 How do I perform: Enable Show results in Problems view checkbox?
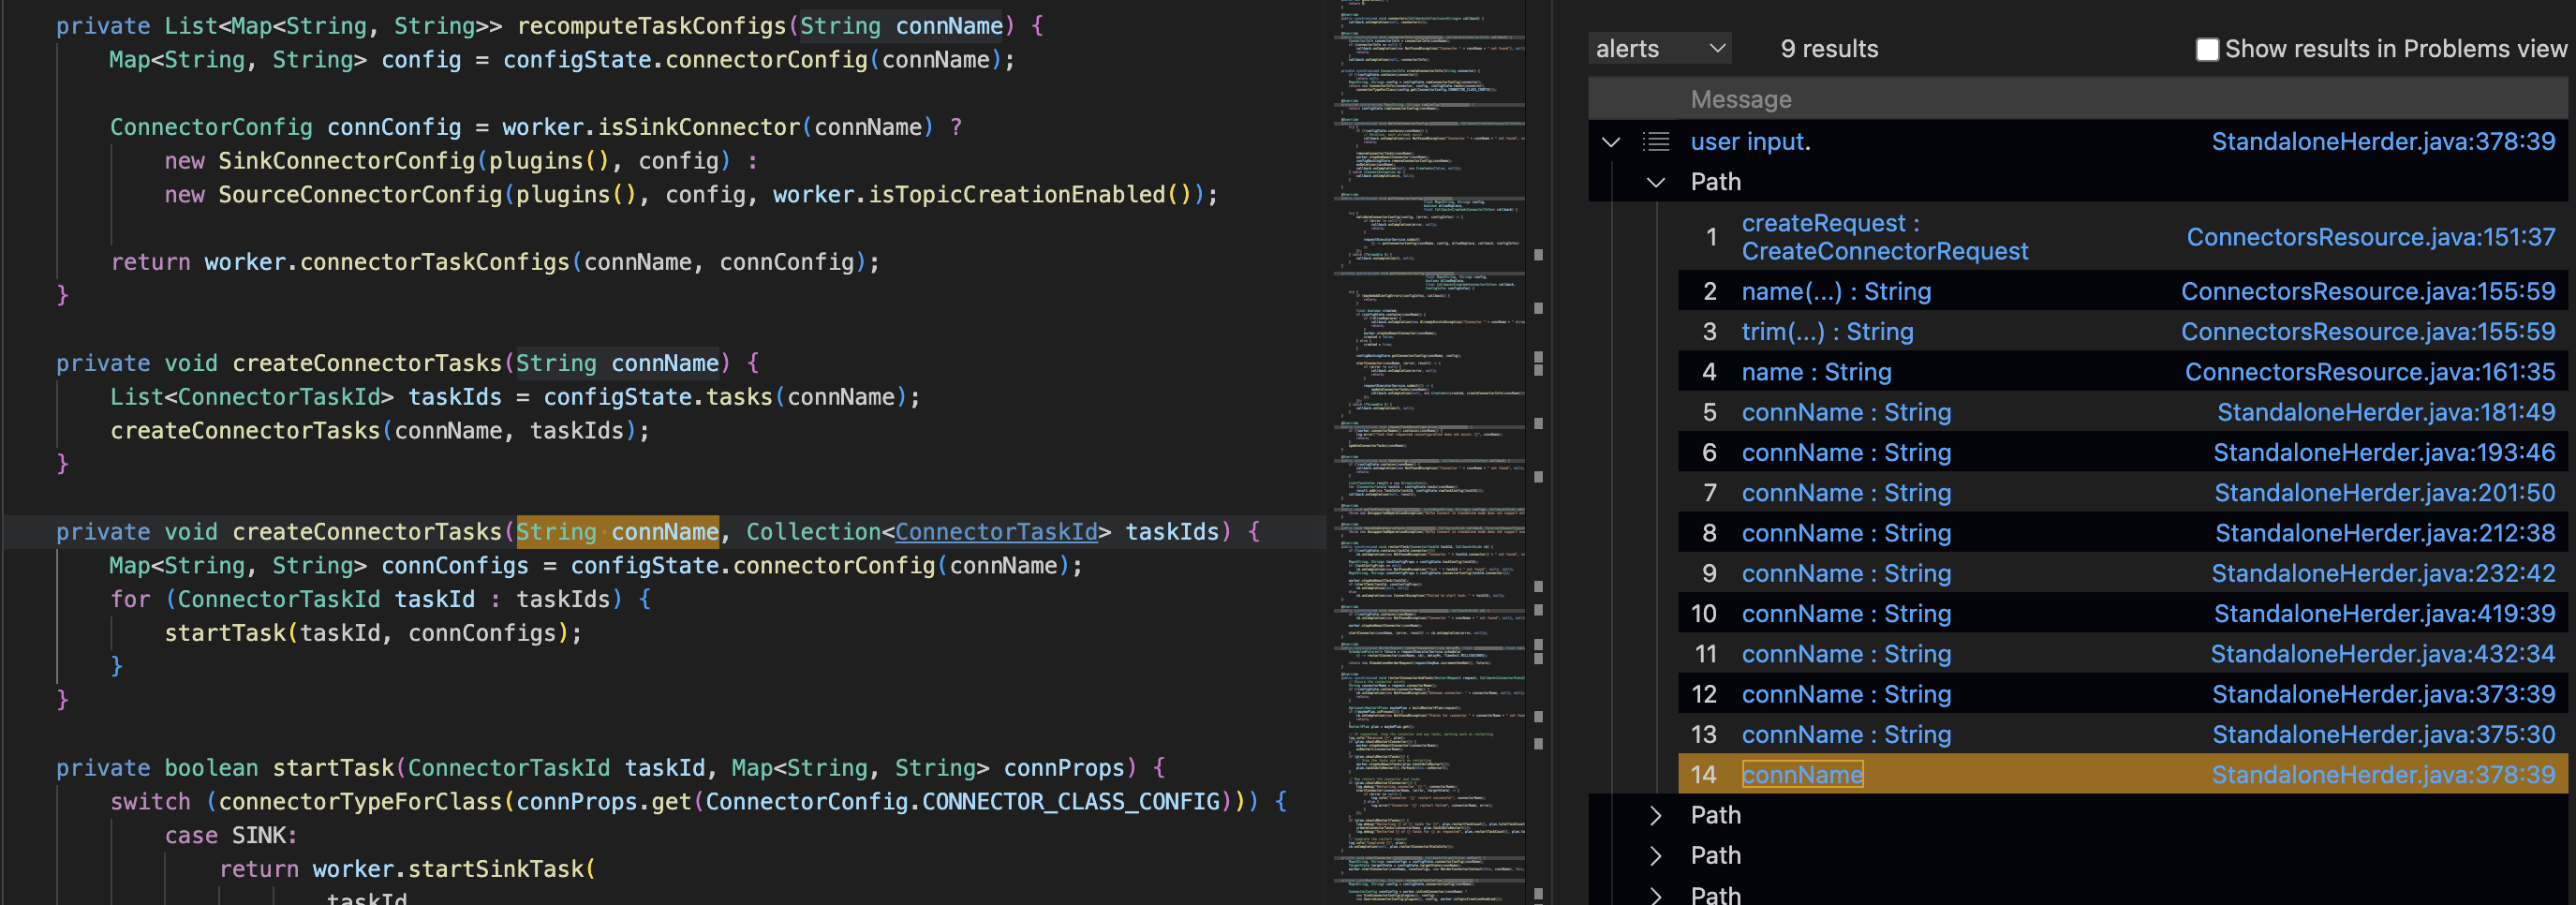coord(2206,49)
